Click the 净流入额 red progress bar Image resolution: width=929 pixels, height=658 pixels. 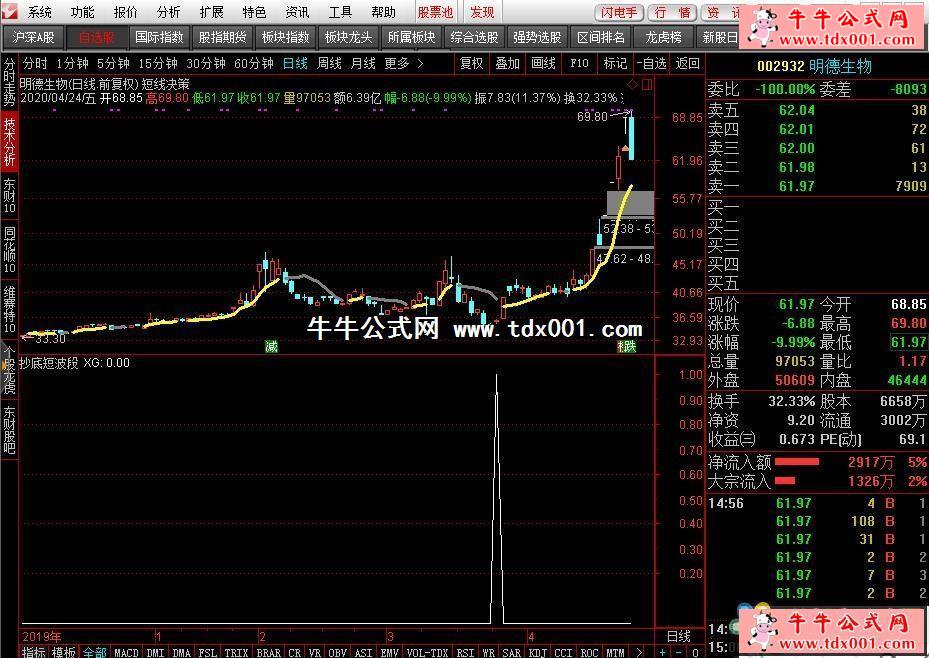click(797, 462)
